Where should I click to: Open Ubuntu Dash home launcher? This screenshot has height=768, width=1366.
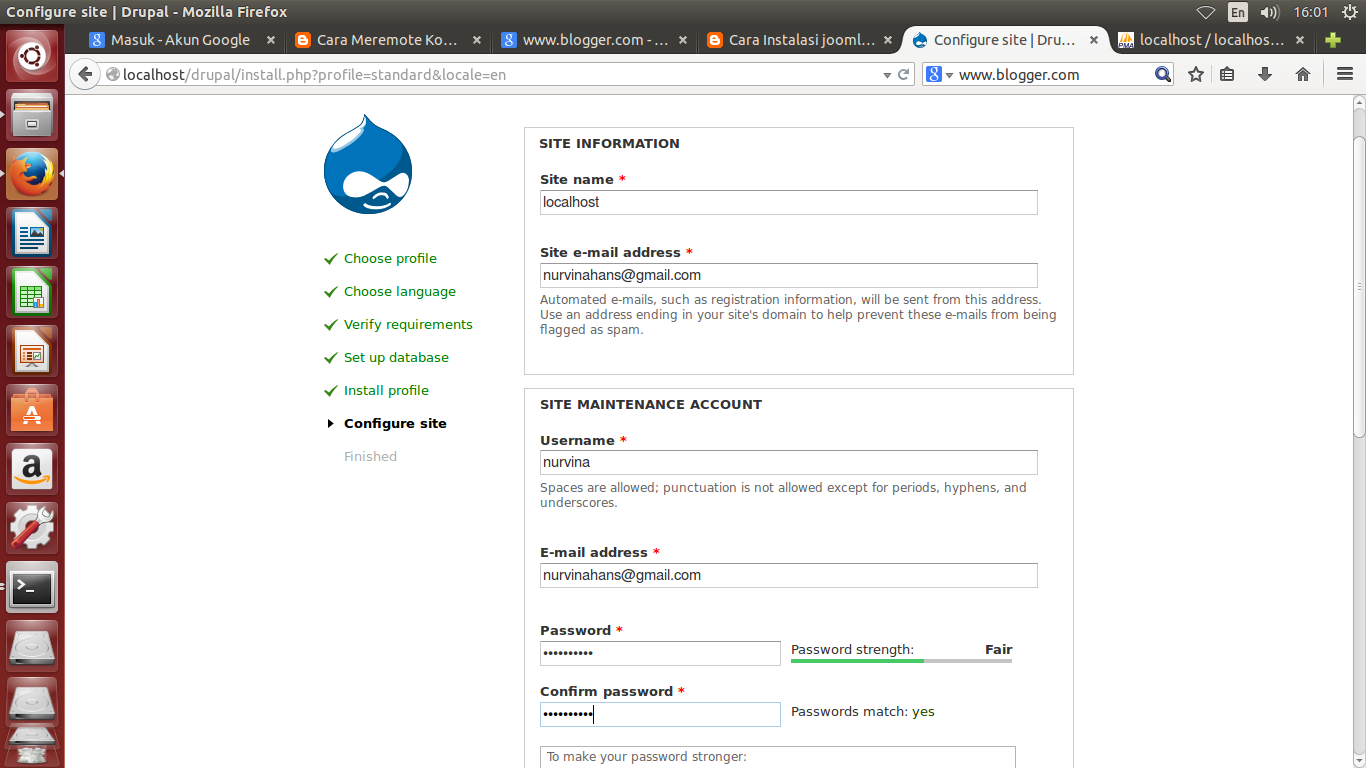[32, 56]
